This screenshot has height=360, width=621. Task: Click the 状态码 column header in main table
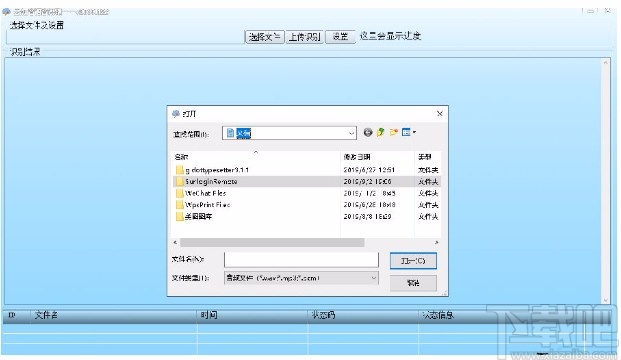point(363,315)
